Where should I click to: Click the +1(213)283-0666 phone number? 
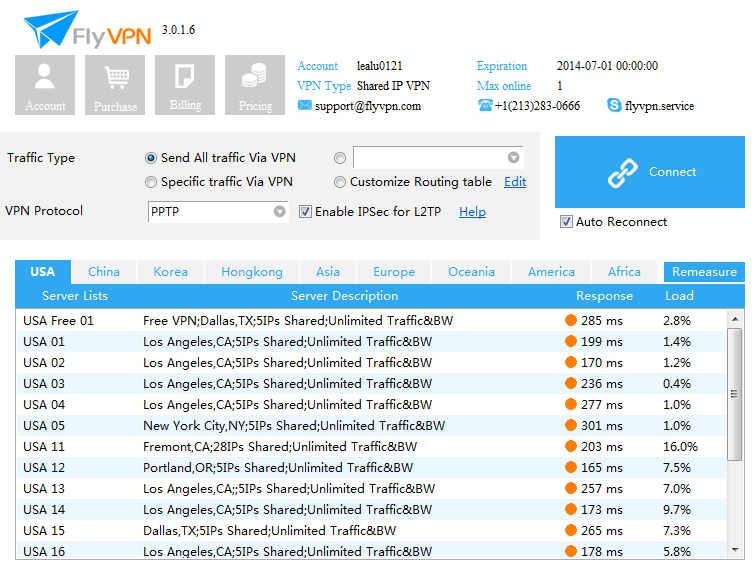click(537, 106)
